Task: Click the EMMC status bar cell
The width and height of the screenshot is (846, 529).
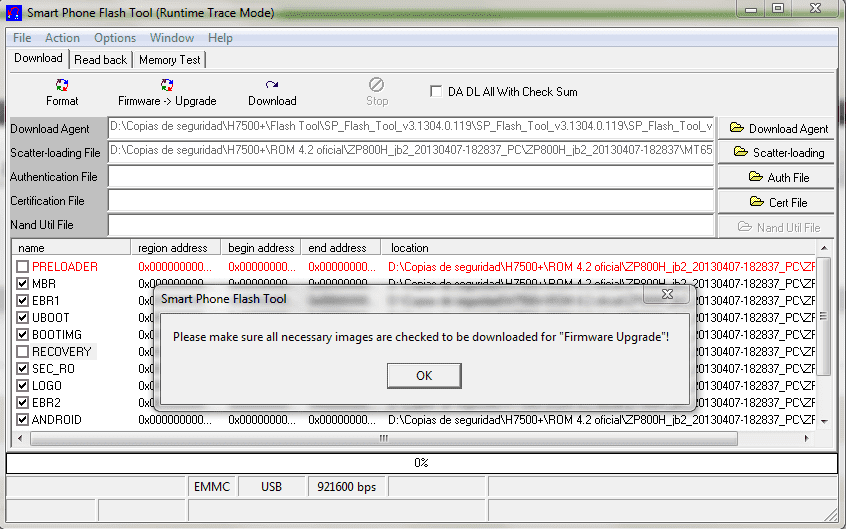Action: pyautogui.click(x=212, y=487)
